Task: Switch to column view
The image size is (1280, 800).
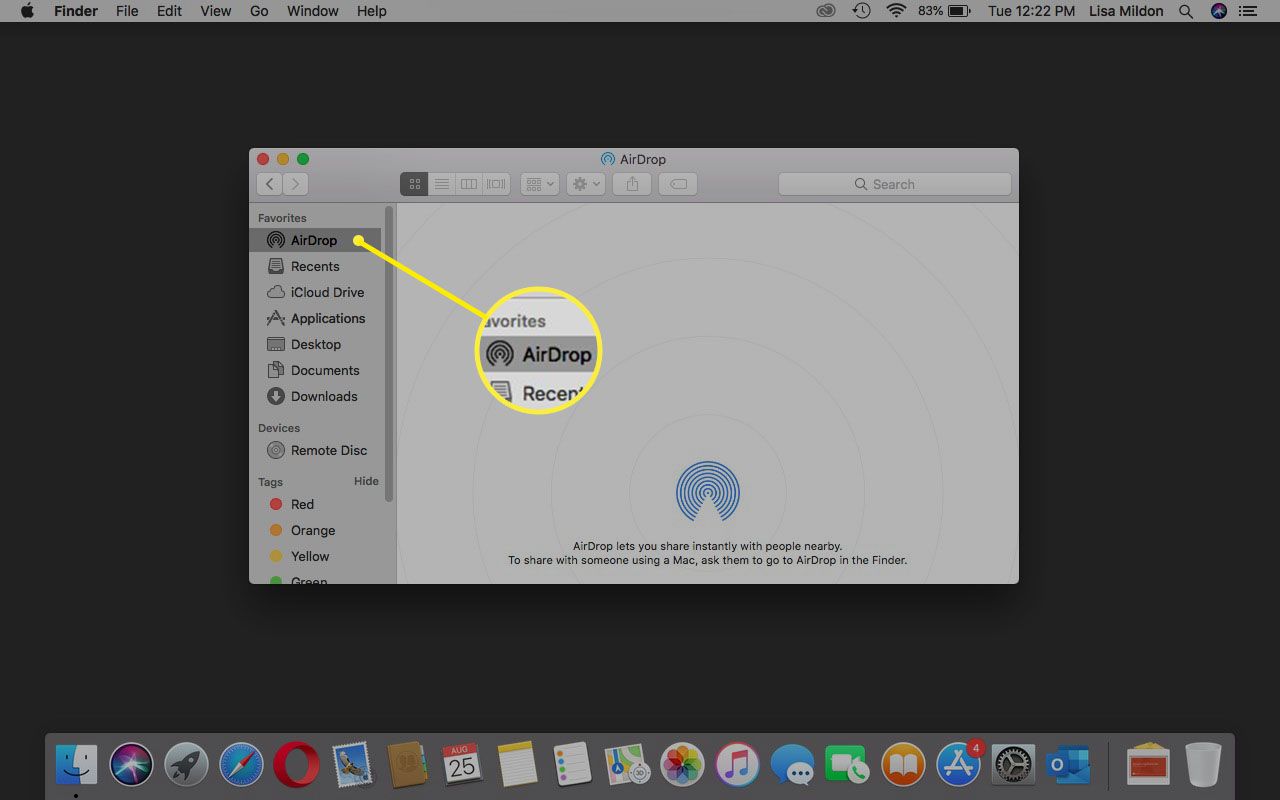Action: [x=468, y=184]
